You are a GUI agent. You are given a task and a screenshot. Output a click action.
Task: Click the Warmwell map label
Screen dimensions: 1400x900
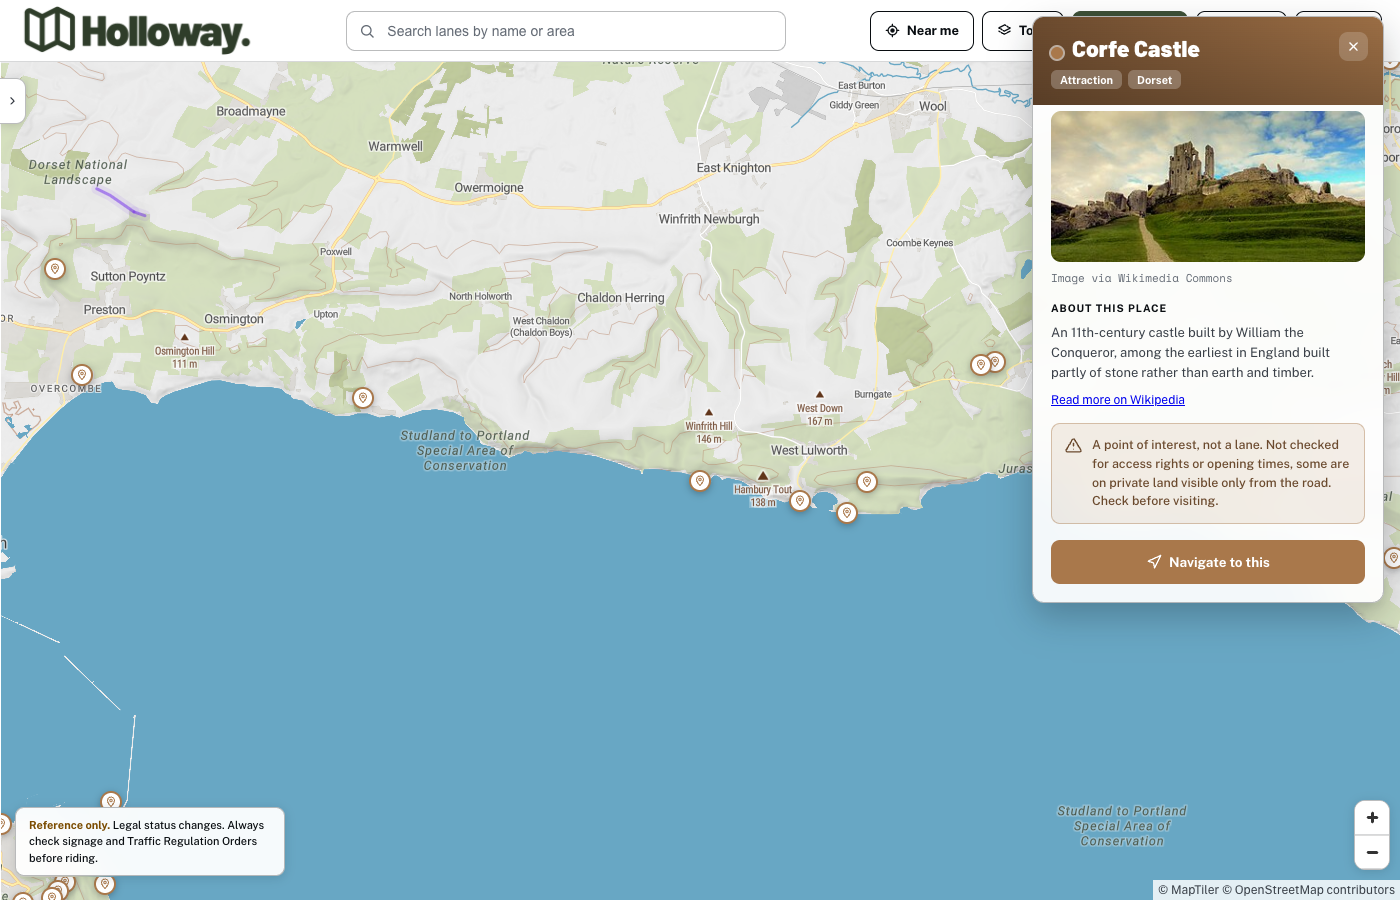point(395,147)
